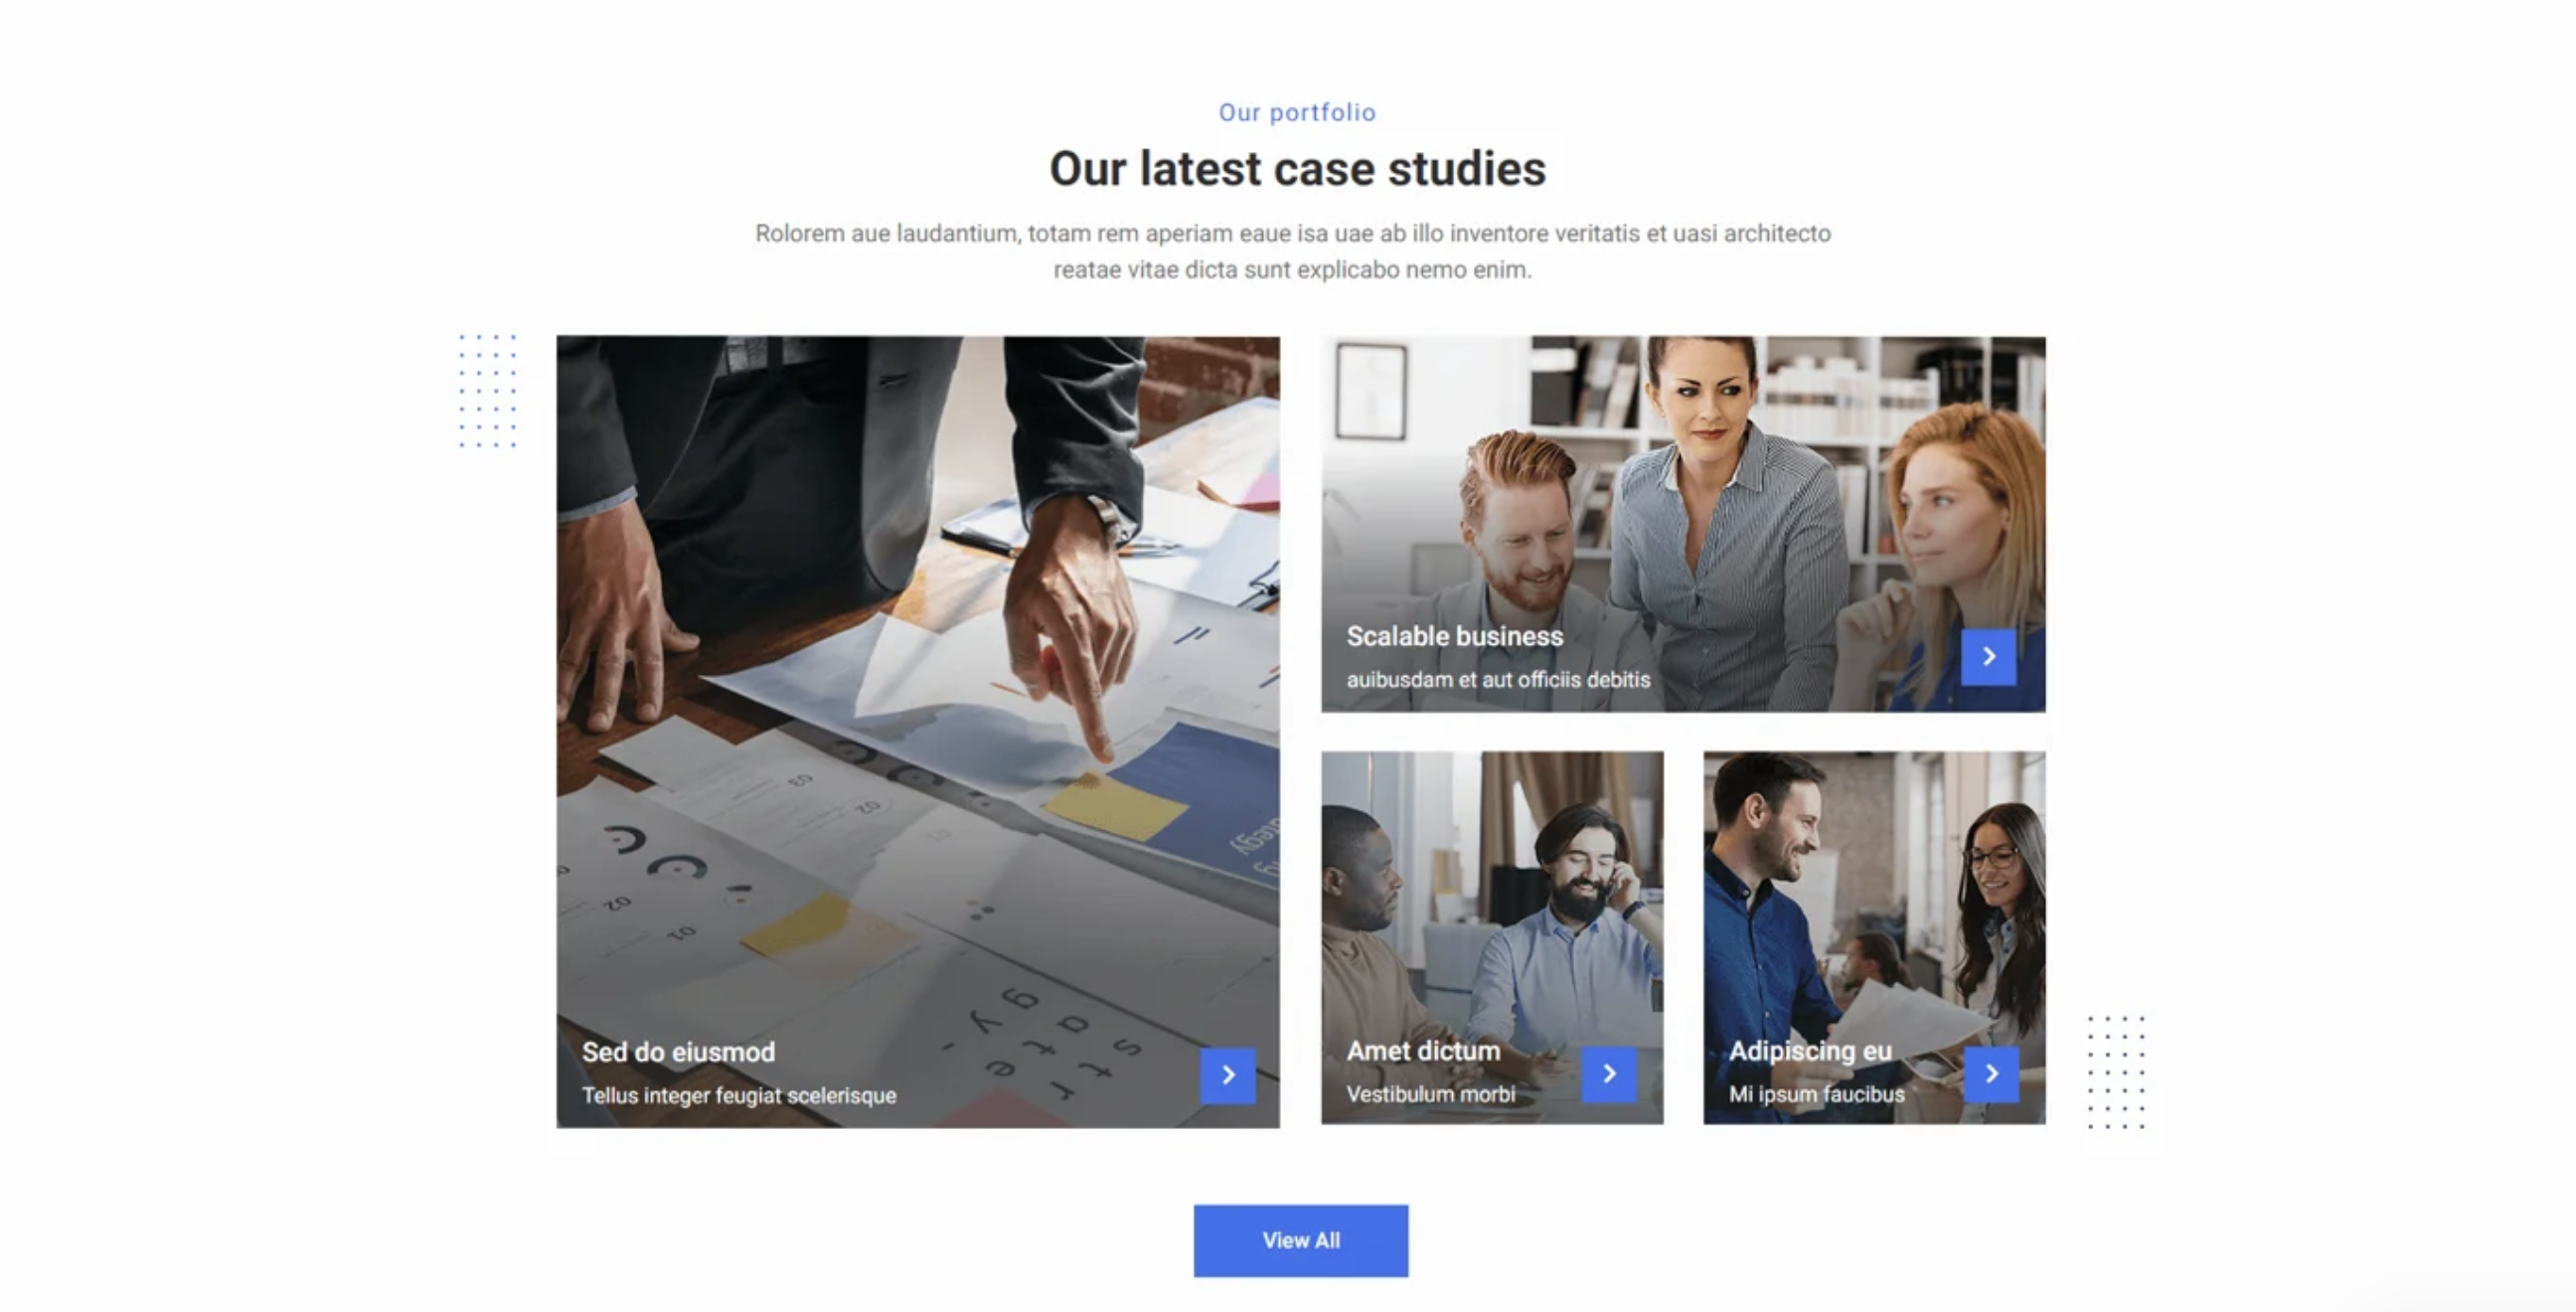Image resolution: width=2576 pixels, height=1312 pixels.
Task: Click the Our latest case studies heading
Action: click(x=1297, y=169)
